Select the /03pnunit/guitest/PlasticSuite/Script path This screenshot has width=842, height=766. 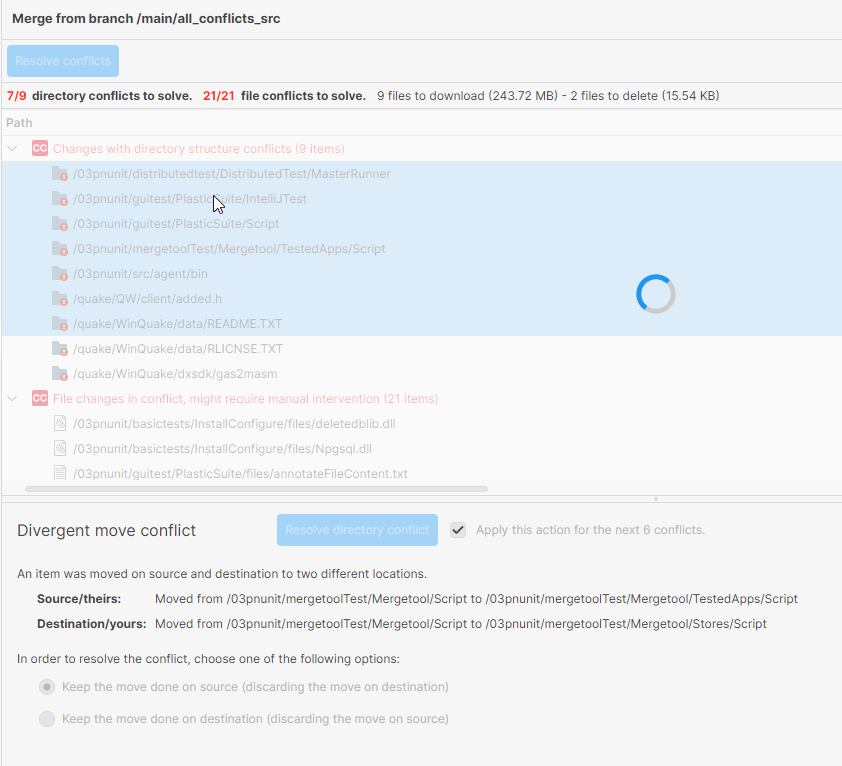click(x=170, y=223)
